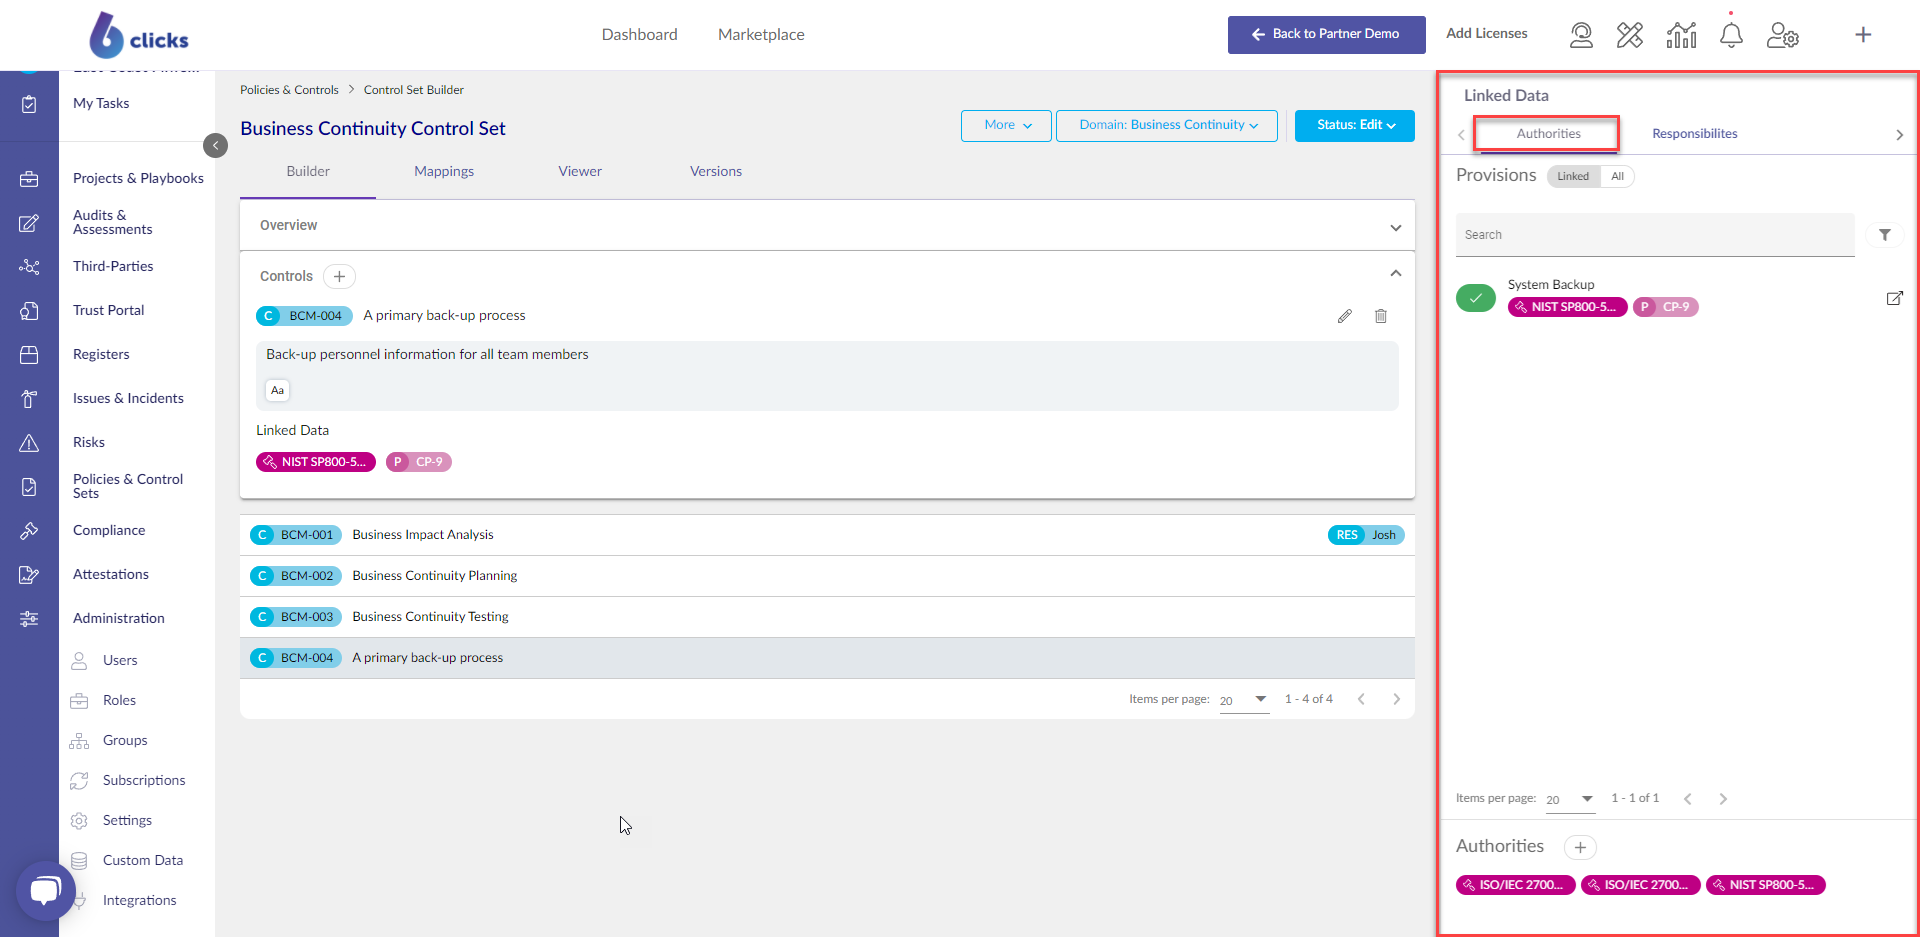The height and width of the screenshot is (937, 1920).
Task: Add an authority with the plus icon
Action: [1580, 848]
